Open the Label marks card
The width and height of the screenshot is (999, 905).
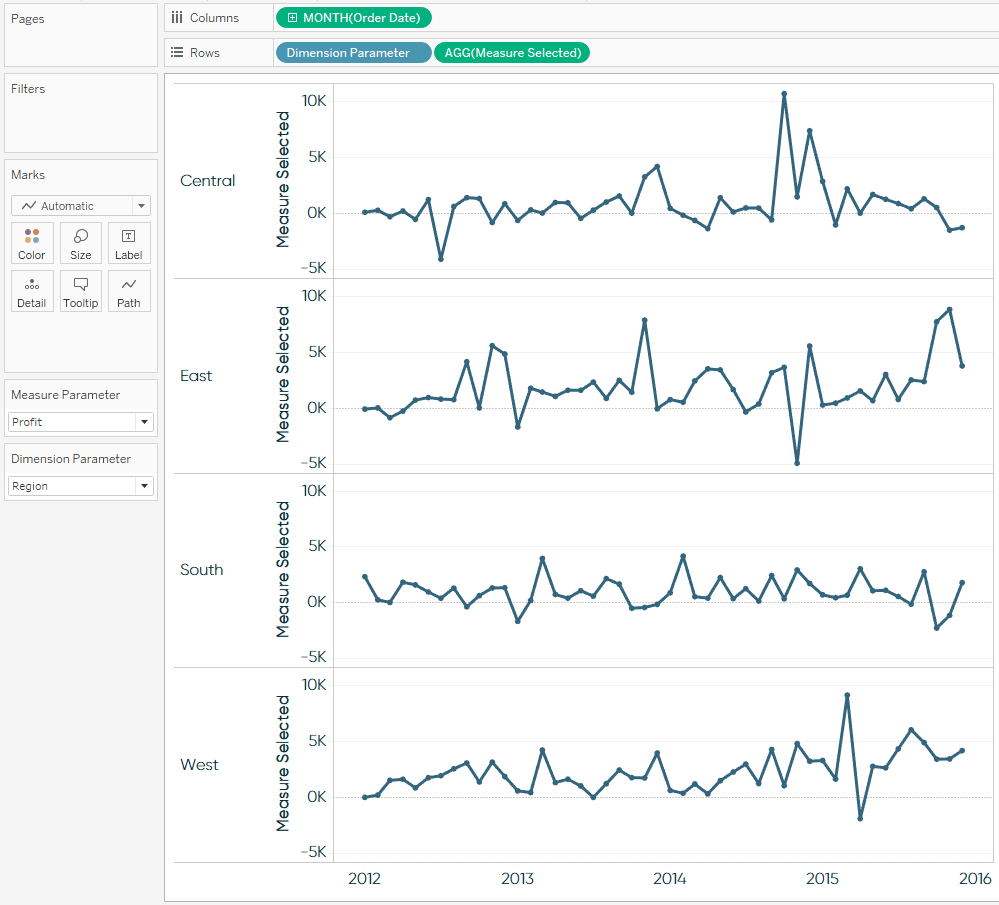[x=128, y=243]
